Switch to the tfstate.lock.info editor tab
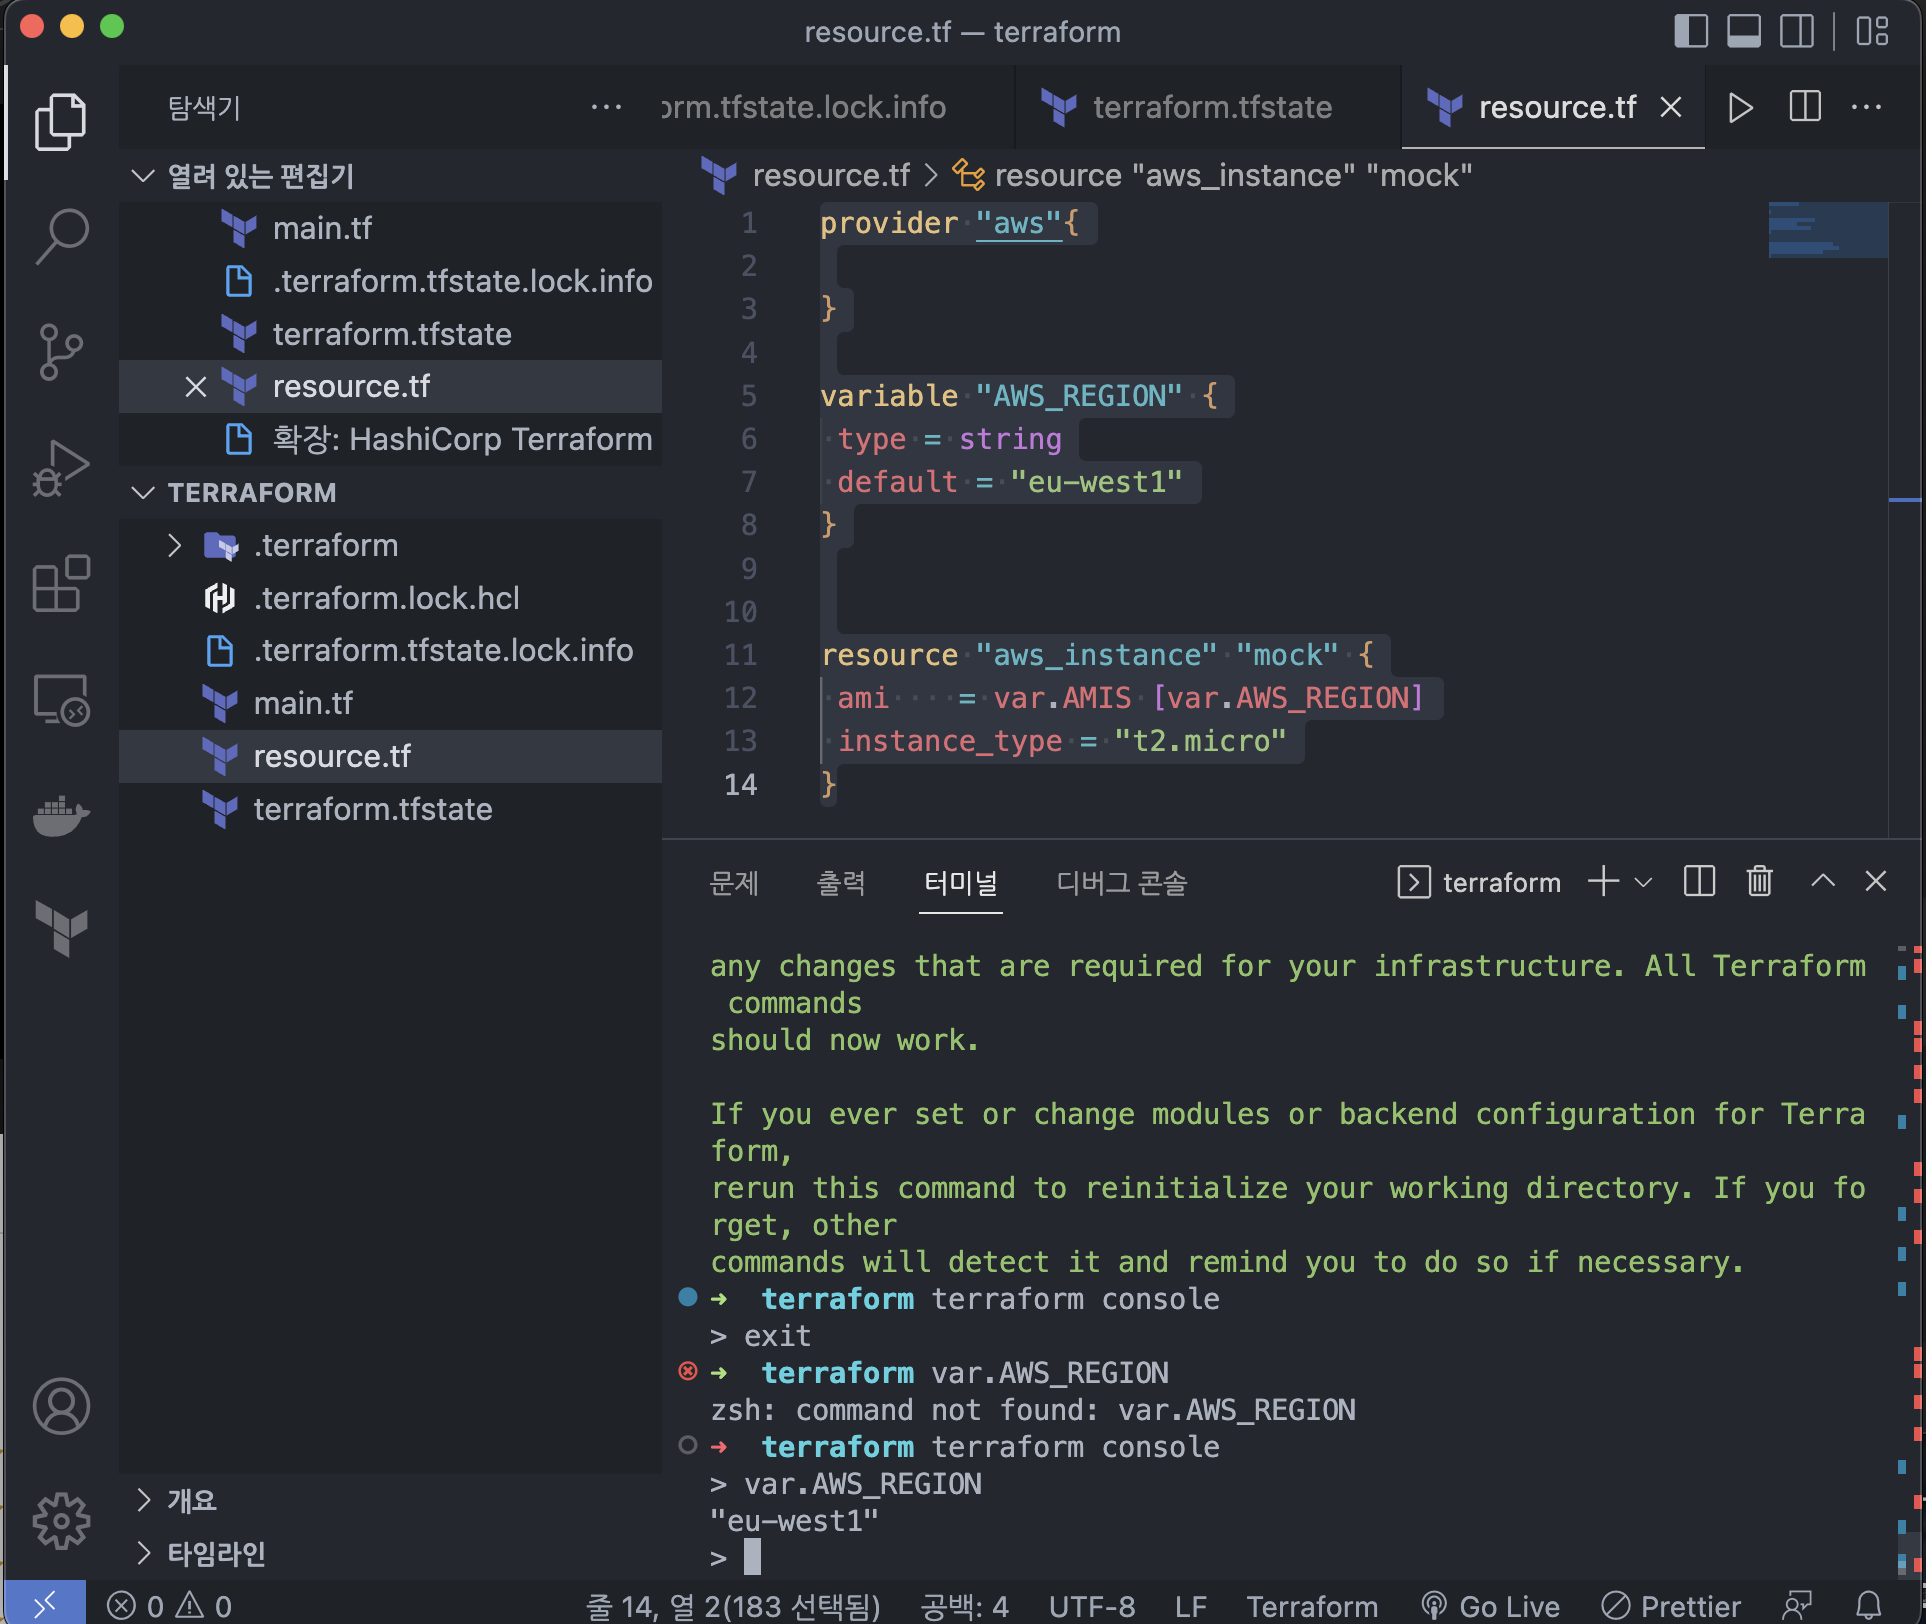Image resolution: width=1926 pixels, height=1624 pixels. [837, 107]
